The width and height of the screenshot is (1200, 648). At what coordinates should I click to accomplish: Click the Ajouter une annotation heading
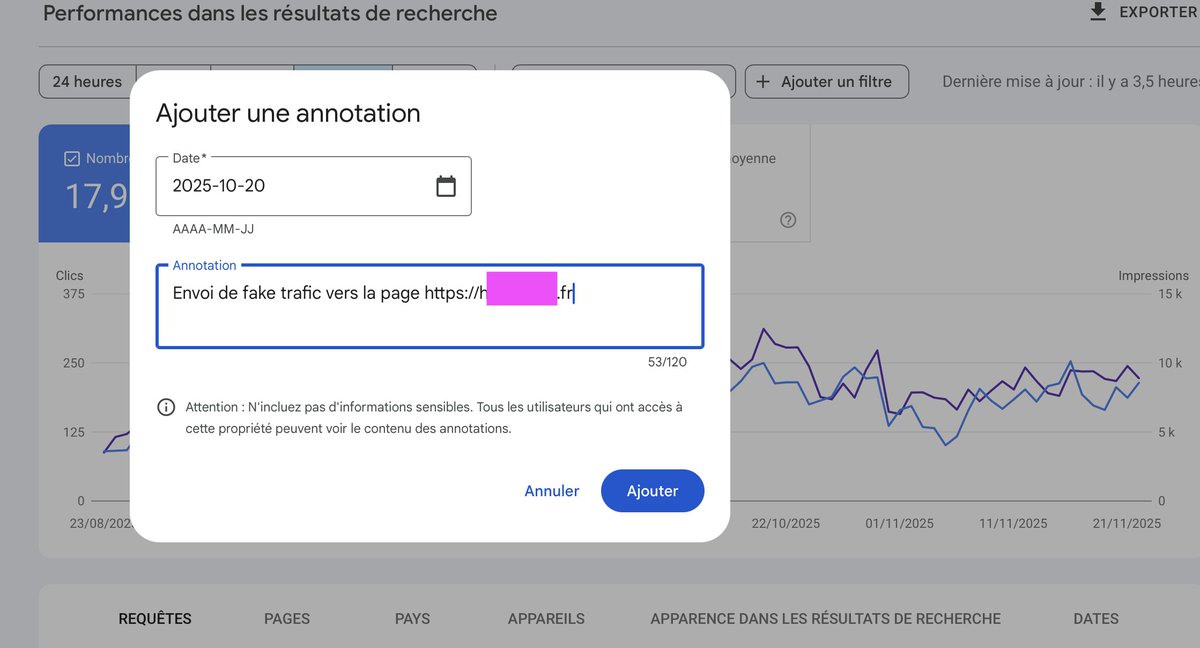pyautogui.click(x=288, y=113)
